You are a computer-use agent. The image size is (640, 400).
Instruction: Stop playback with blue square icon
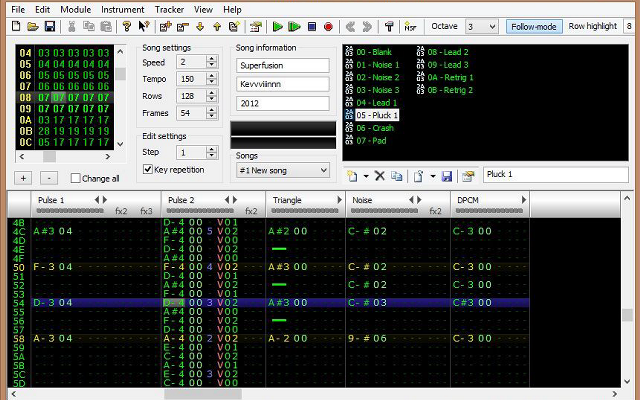click(x=312, y=27)
